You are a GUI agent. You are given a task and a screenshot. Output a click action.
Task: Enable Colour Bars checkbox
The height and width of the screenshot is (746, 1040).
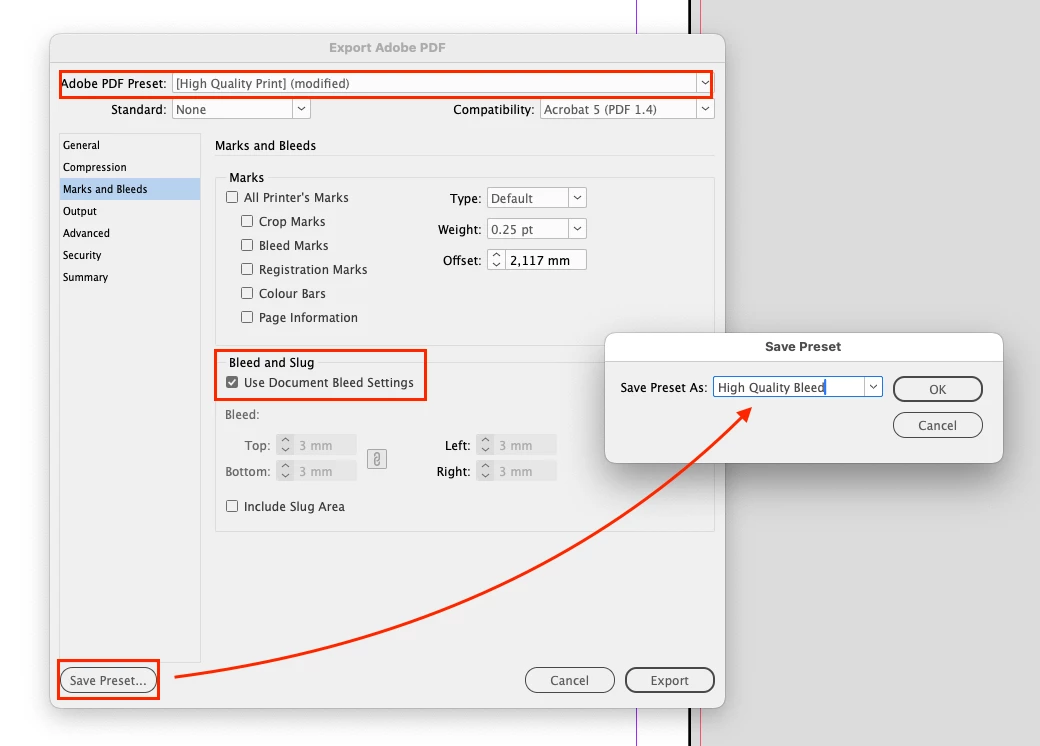pyautogui.click(x=247, y=292)
